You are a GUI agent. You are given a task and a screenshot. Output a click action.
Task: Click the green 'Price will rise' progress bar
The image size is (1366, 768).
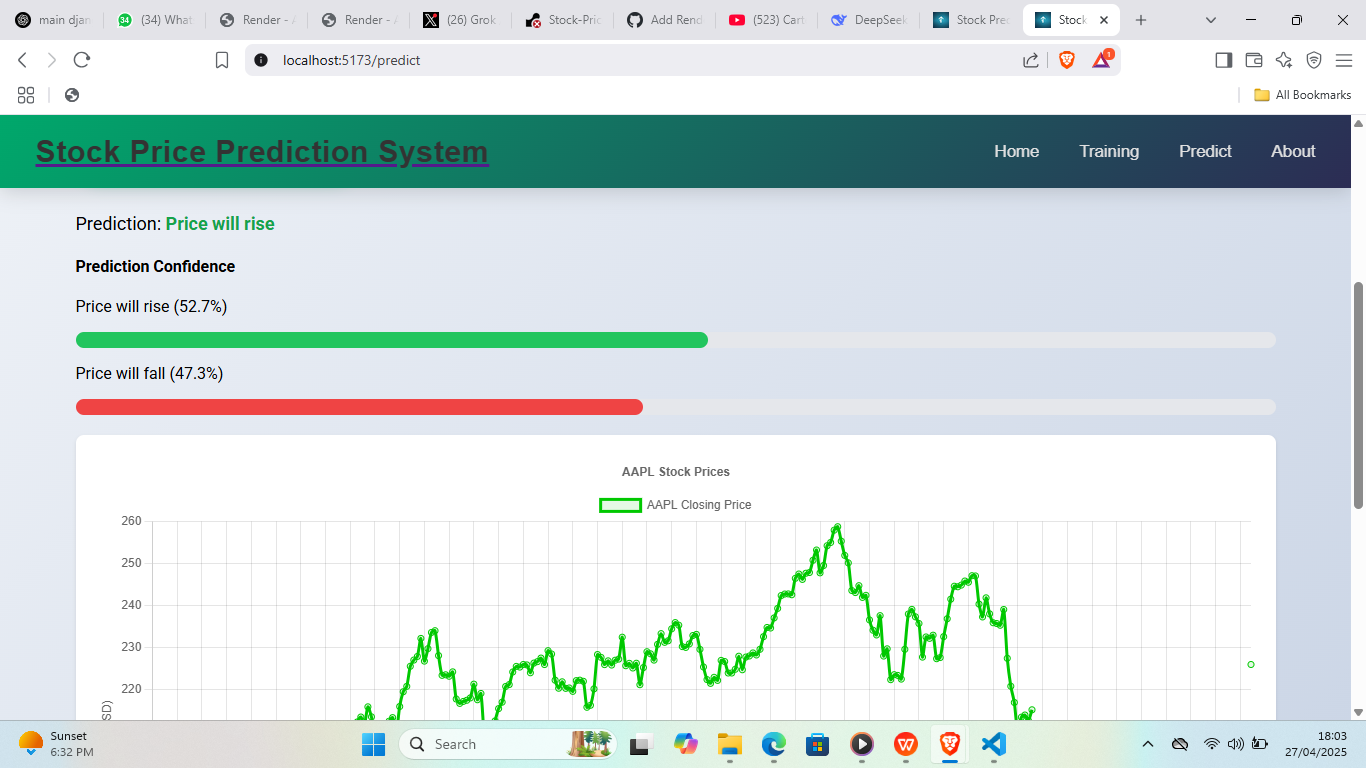pos(392,340)
